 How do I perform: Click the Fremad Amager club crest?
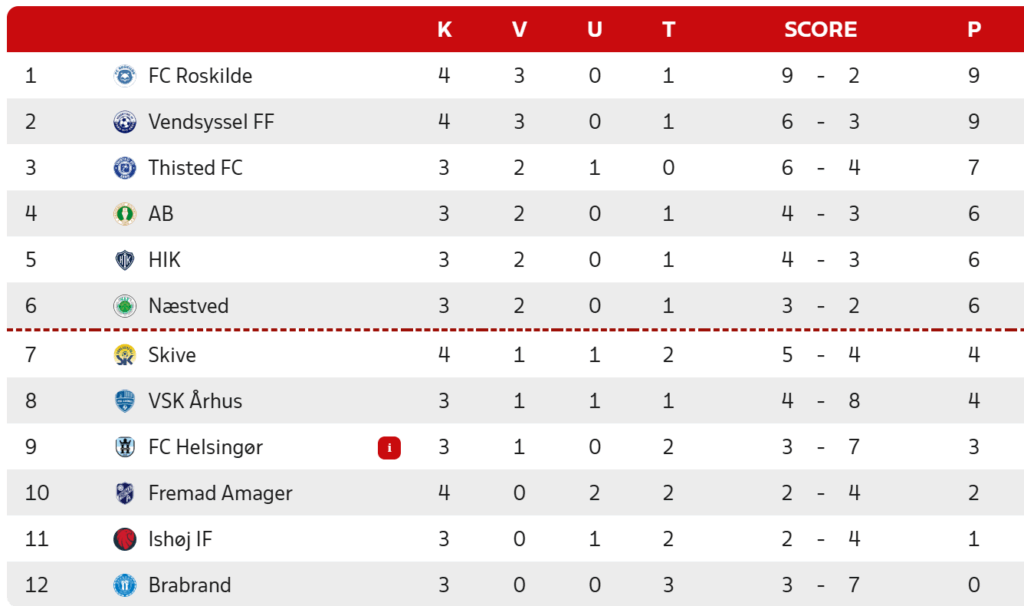click(125, 493)
